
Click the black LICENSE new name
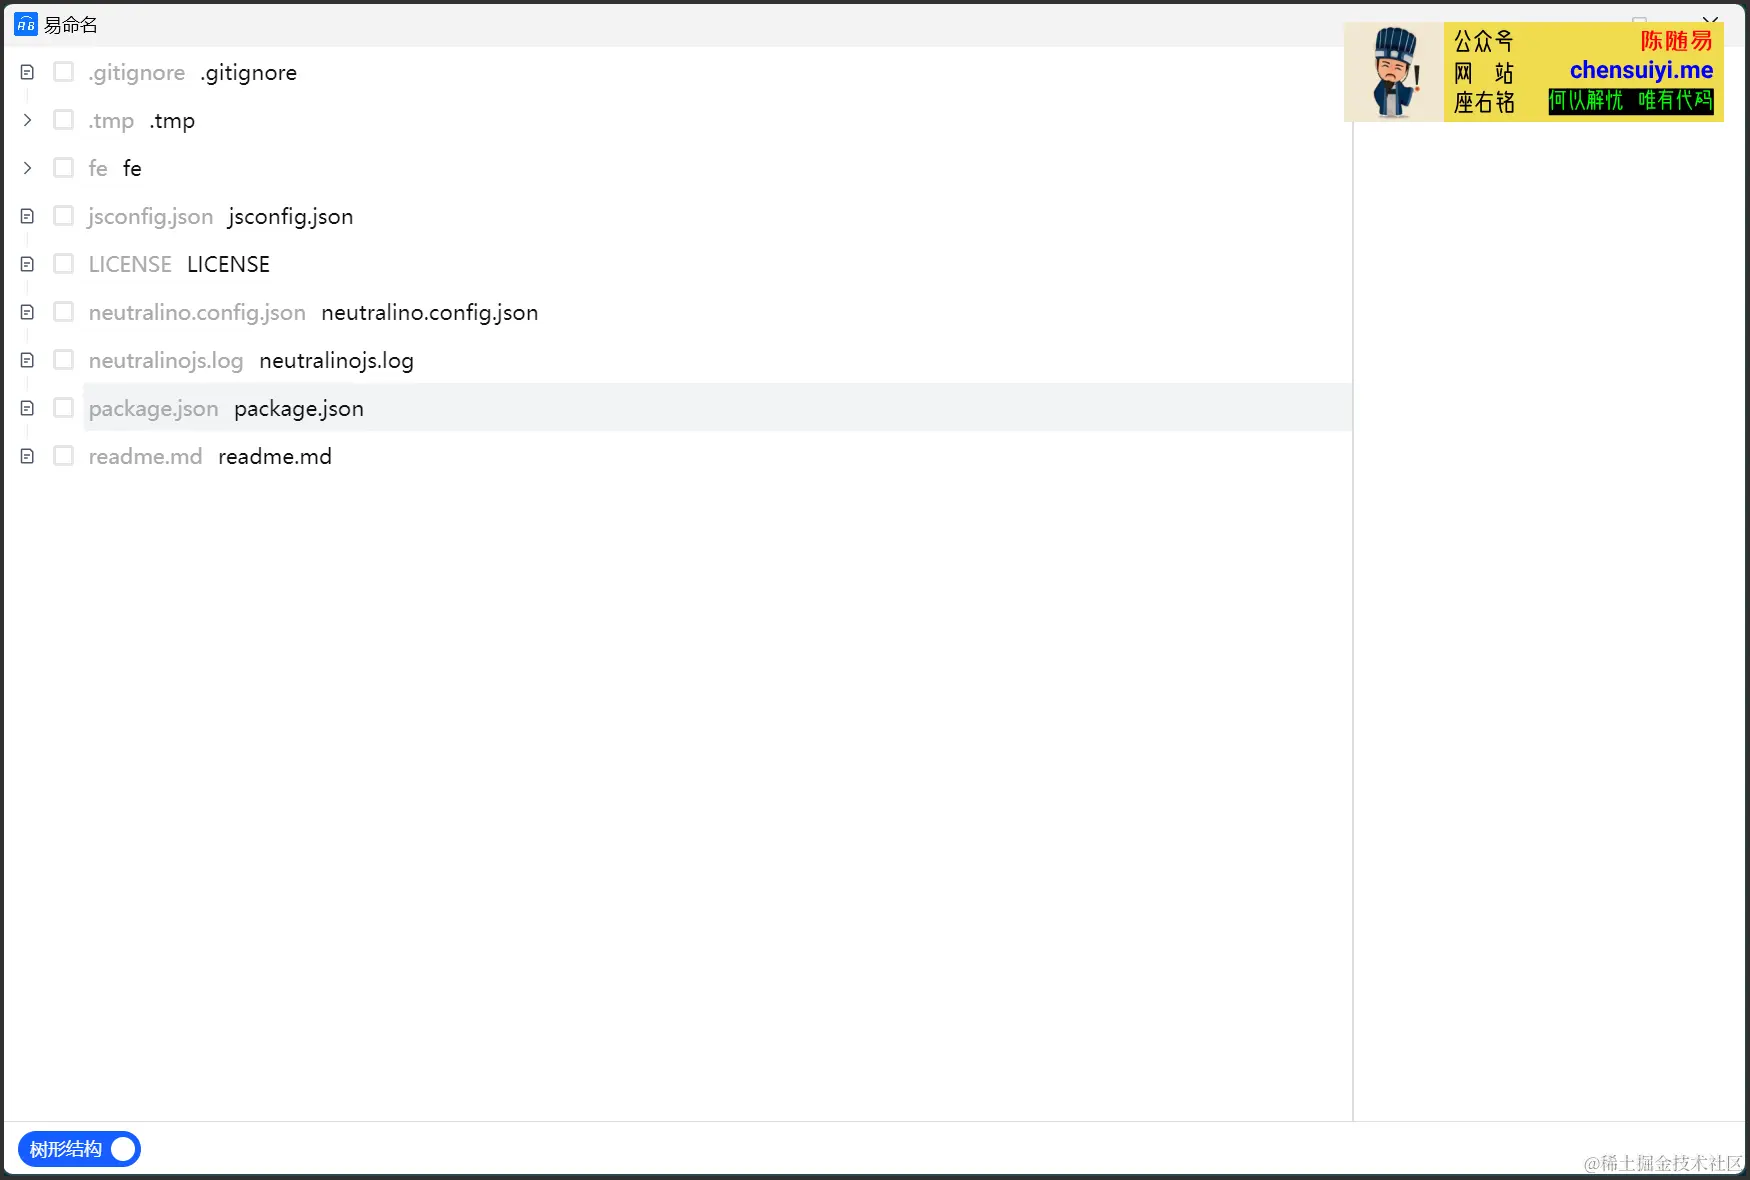(229, 265)
